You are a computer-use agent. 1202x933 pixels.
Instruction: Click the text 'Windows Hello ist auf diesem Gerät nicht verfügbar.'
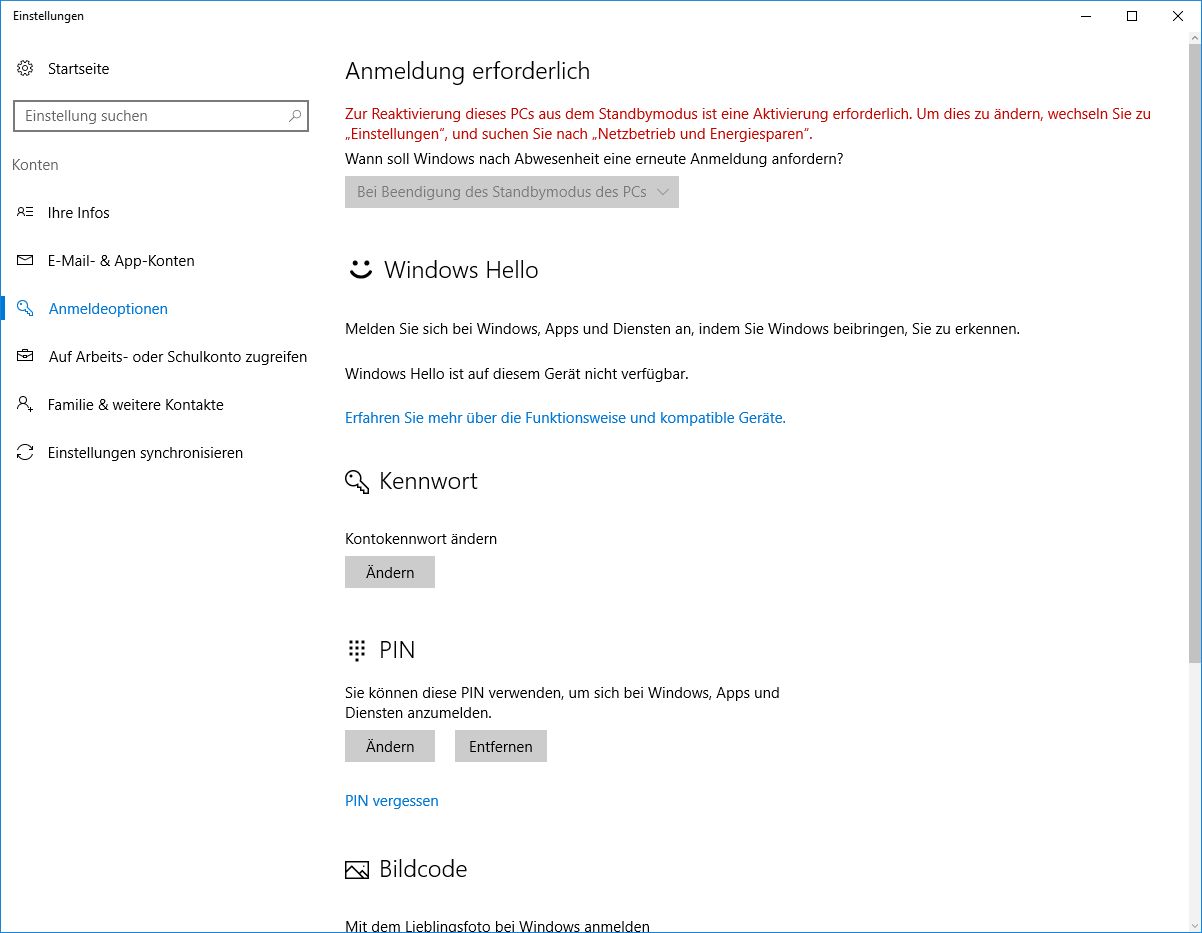click(517, 374)
